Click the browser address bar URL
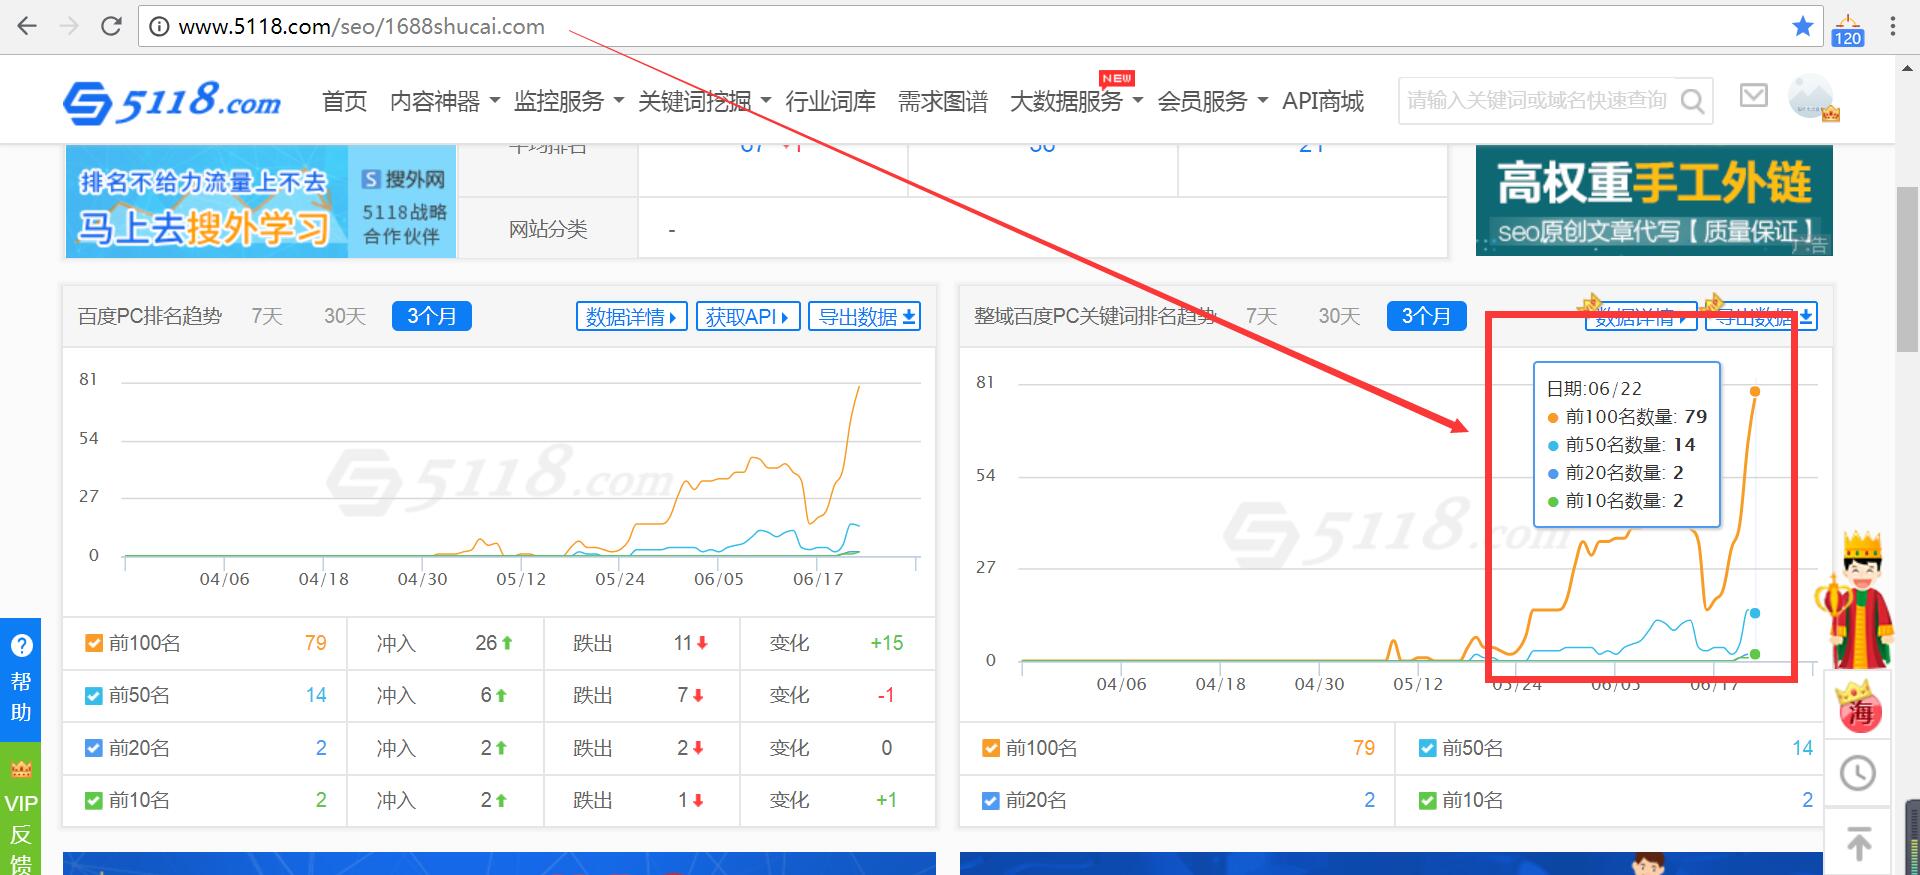This screenshot has width=1920, height=875. coord(362,27)
